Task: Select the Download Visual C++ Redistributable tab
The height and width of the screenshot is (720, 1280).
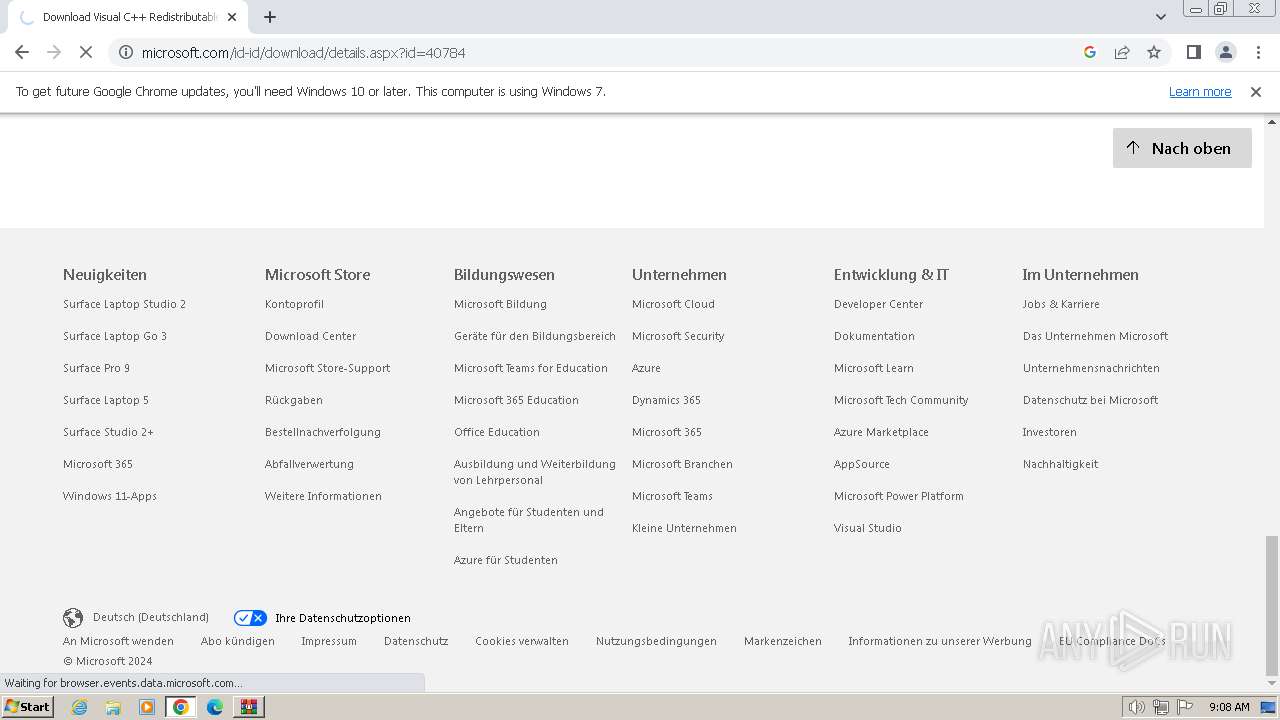Action: pyautogui.click(x=125, y=17)
